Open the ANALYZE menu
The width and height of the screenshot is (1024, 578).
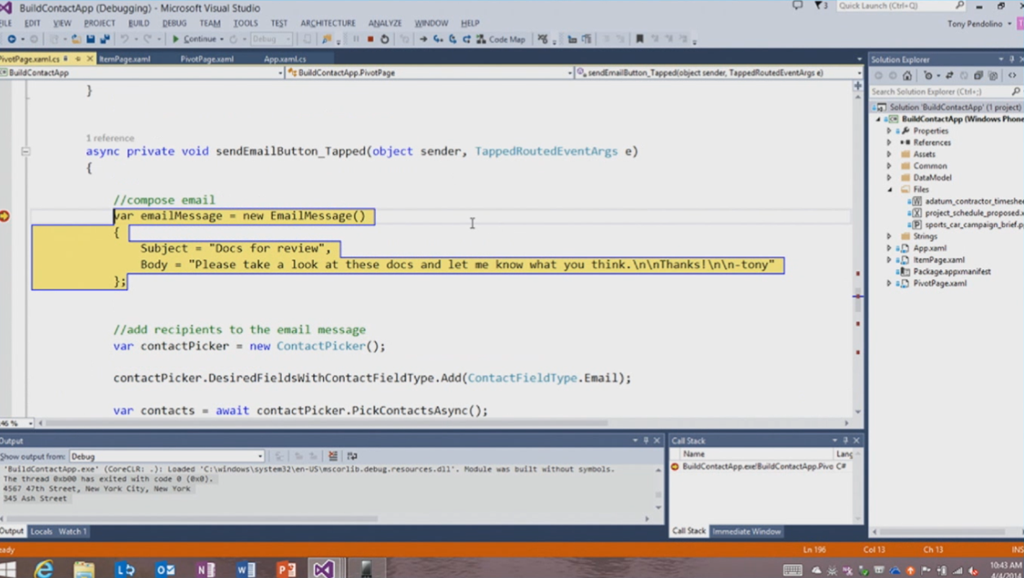click(385, 23)
